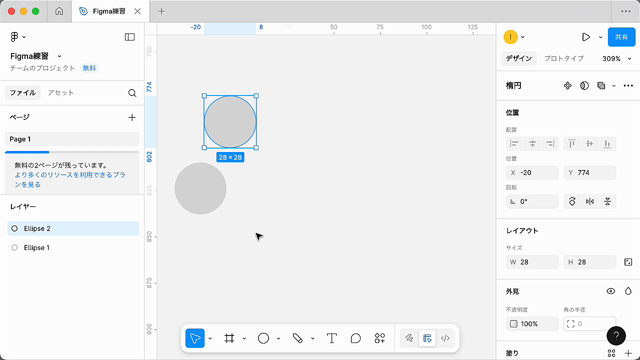
Task: Open Frame tool options chevron
Action: (x=244, y=338)
